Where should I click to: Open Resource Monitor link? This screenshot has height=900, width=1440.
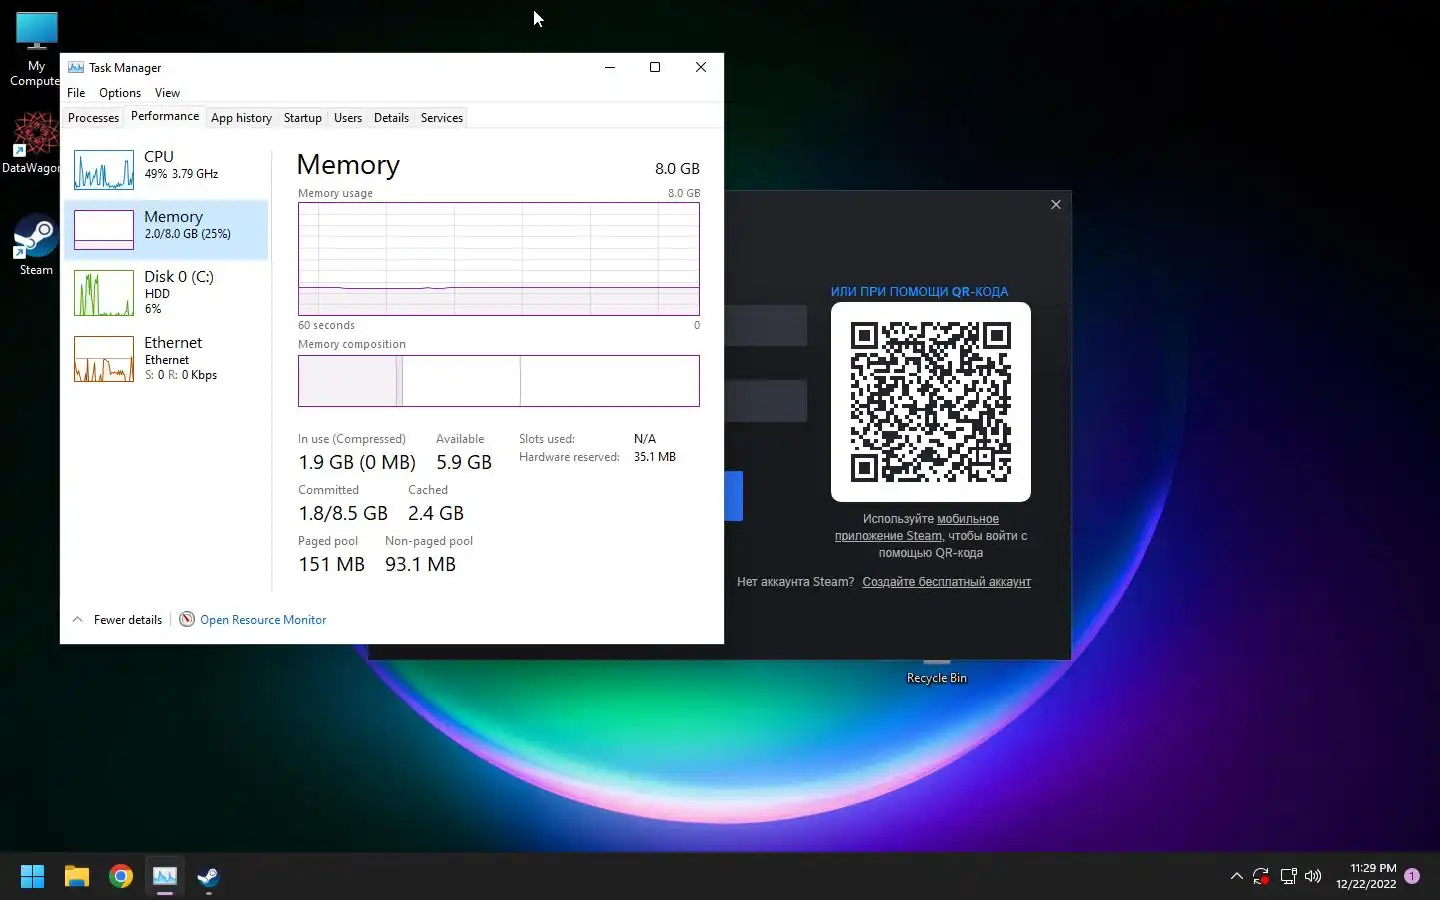coord(263,620)
